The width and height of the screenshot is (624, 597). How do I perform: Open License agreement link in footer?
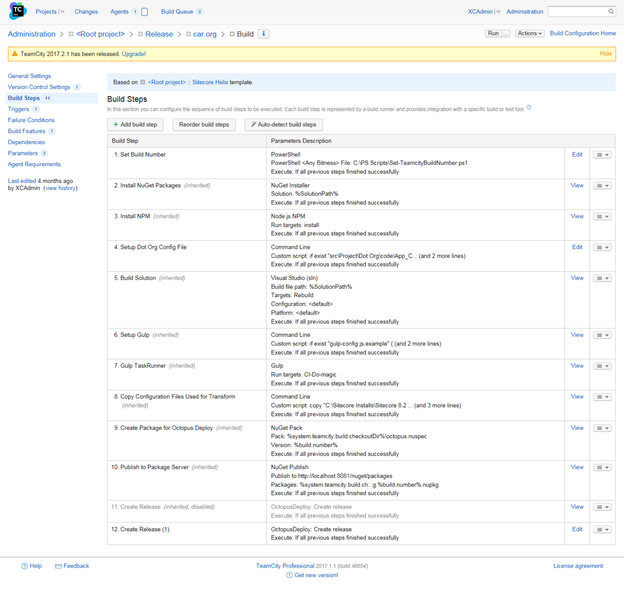pyautogui.click(x=578, y=566)
